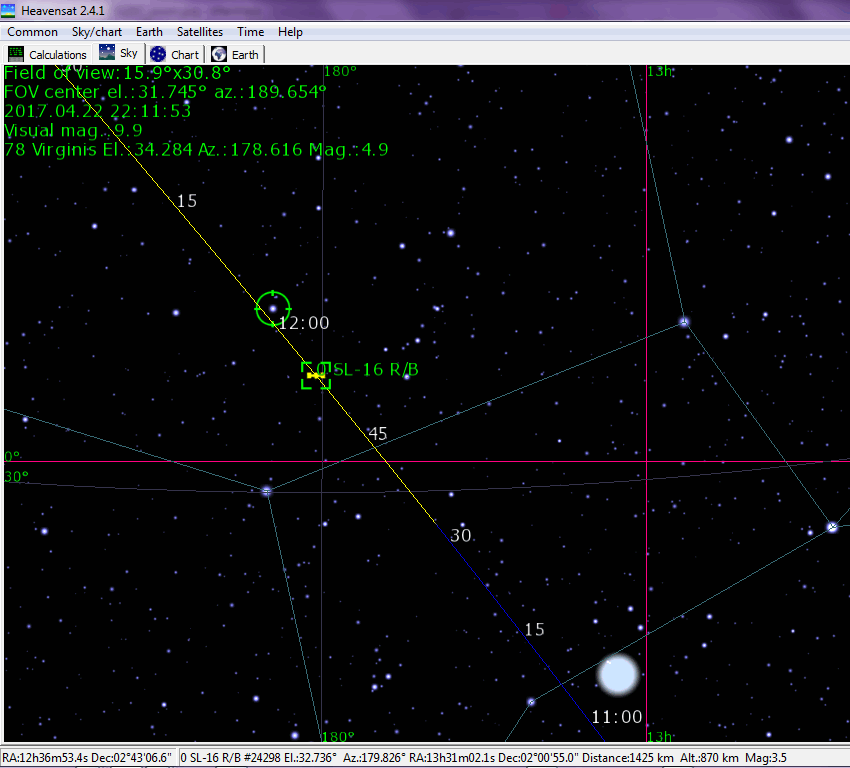850x768 pixels.
Task: Click the SL-16 R/B satellite label
Action: (x=376, y=370)
